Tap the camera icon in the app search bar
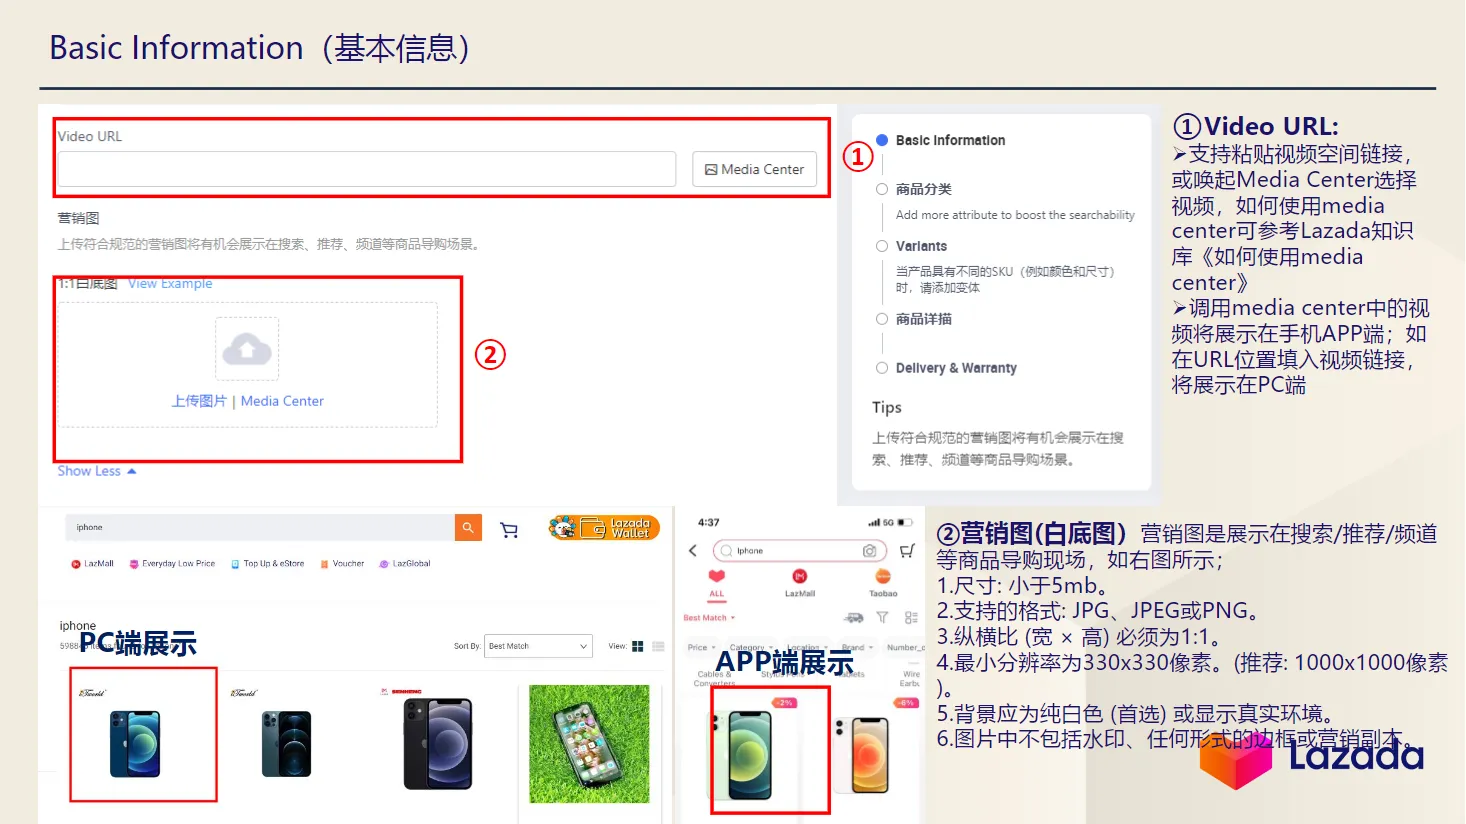Screen dimensions: 1466x824 [869, 550]
